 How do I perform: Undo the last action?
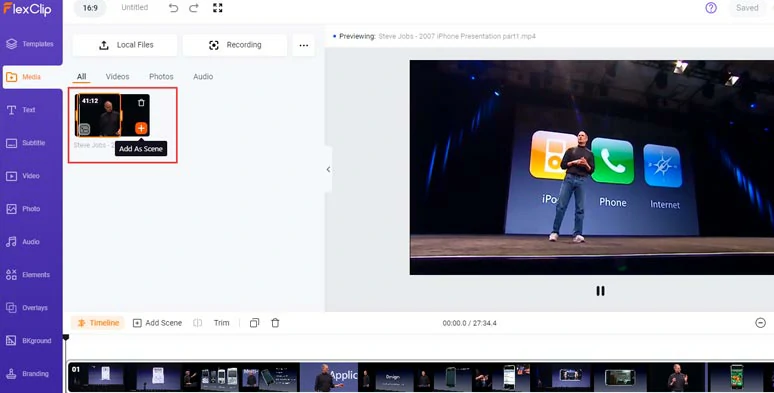coord(173,8)
